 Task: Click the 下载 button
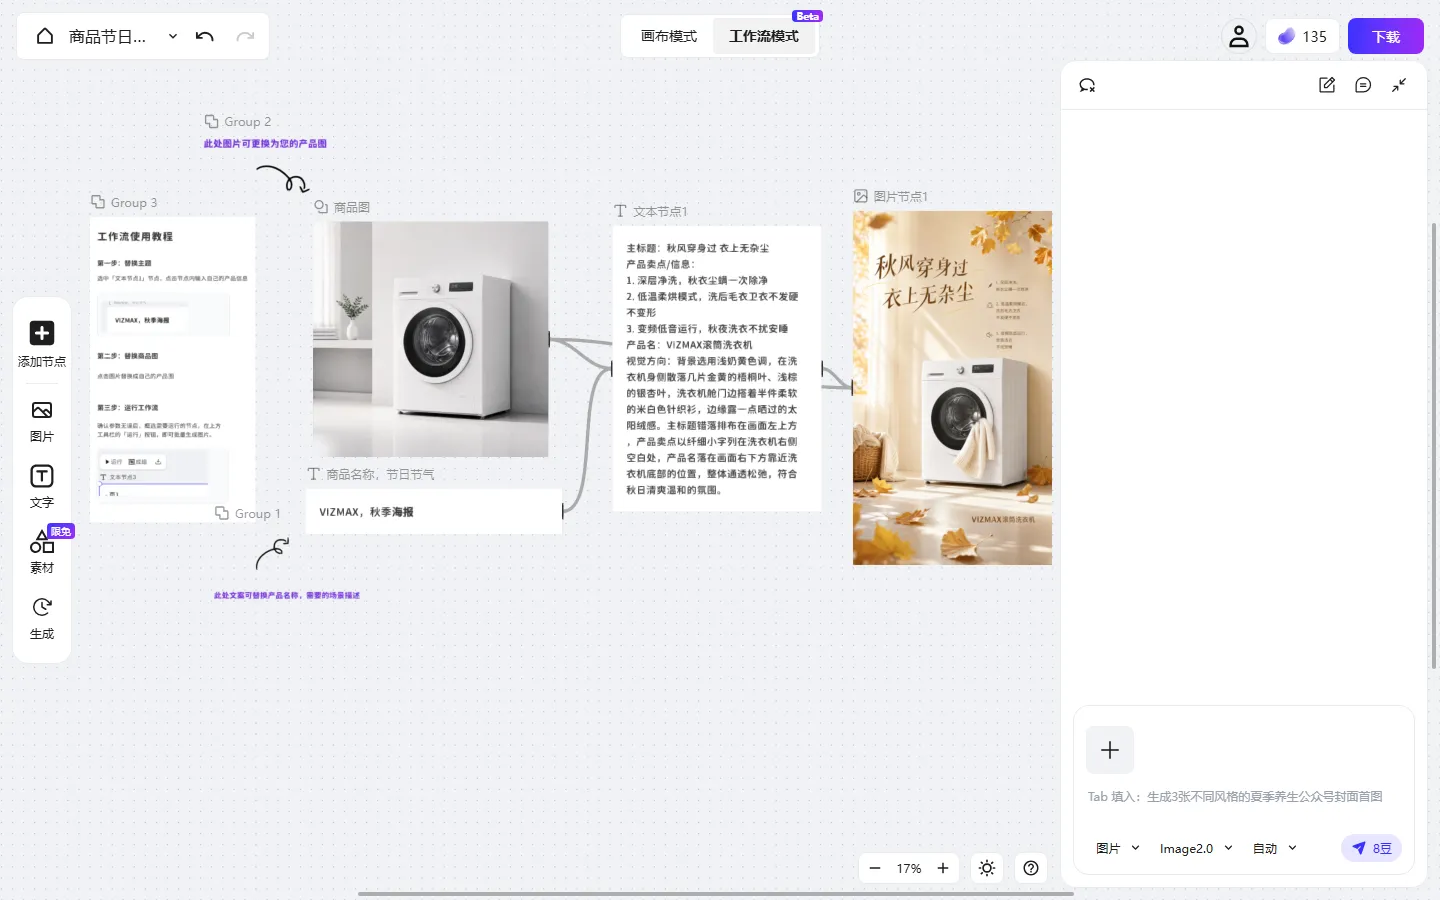pos(1386,36)
